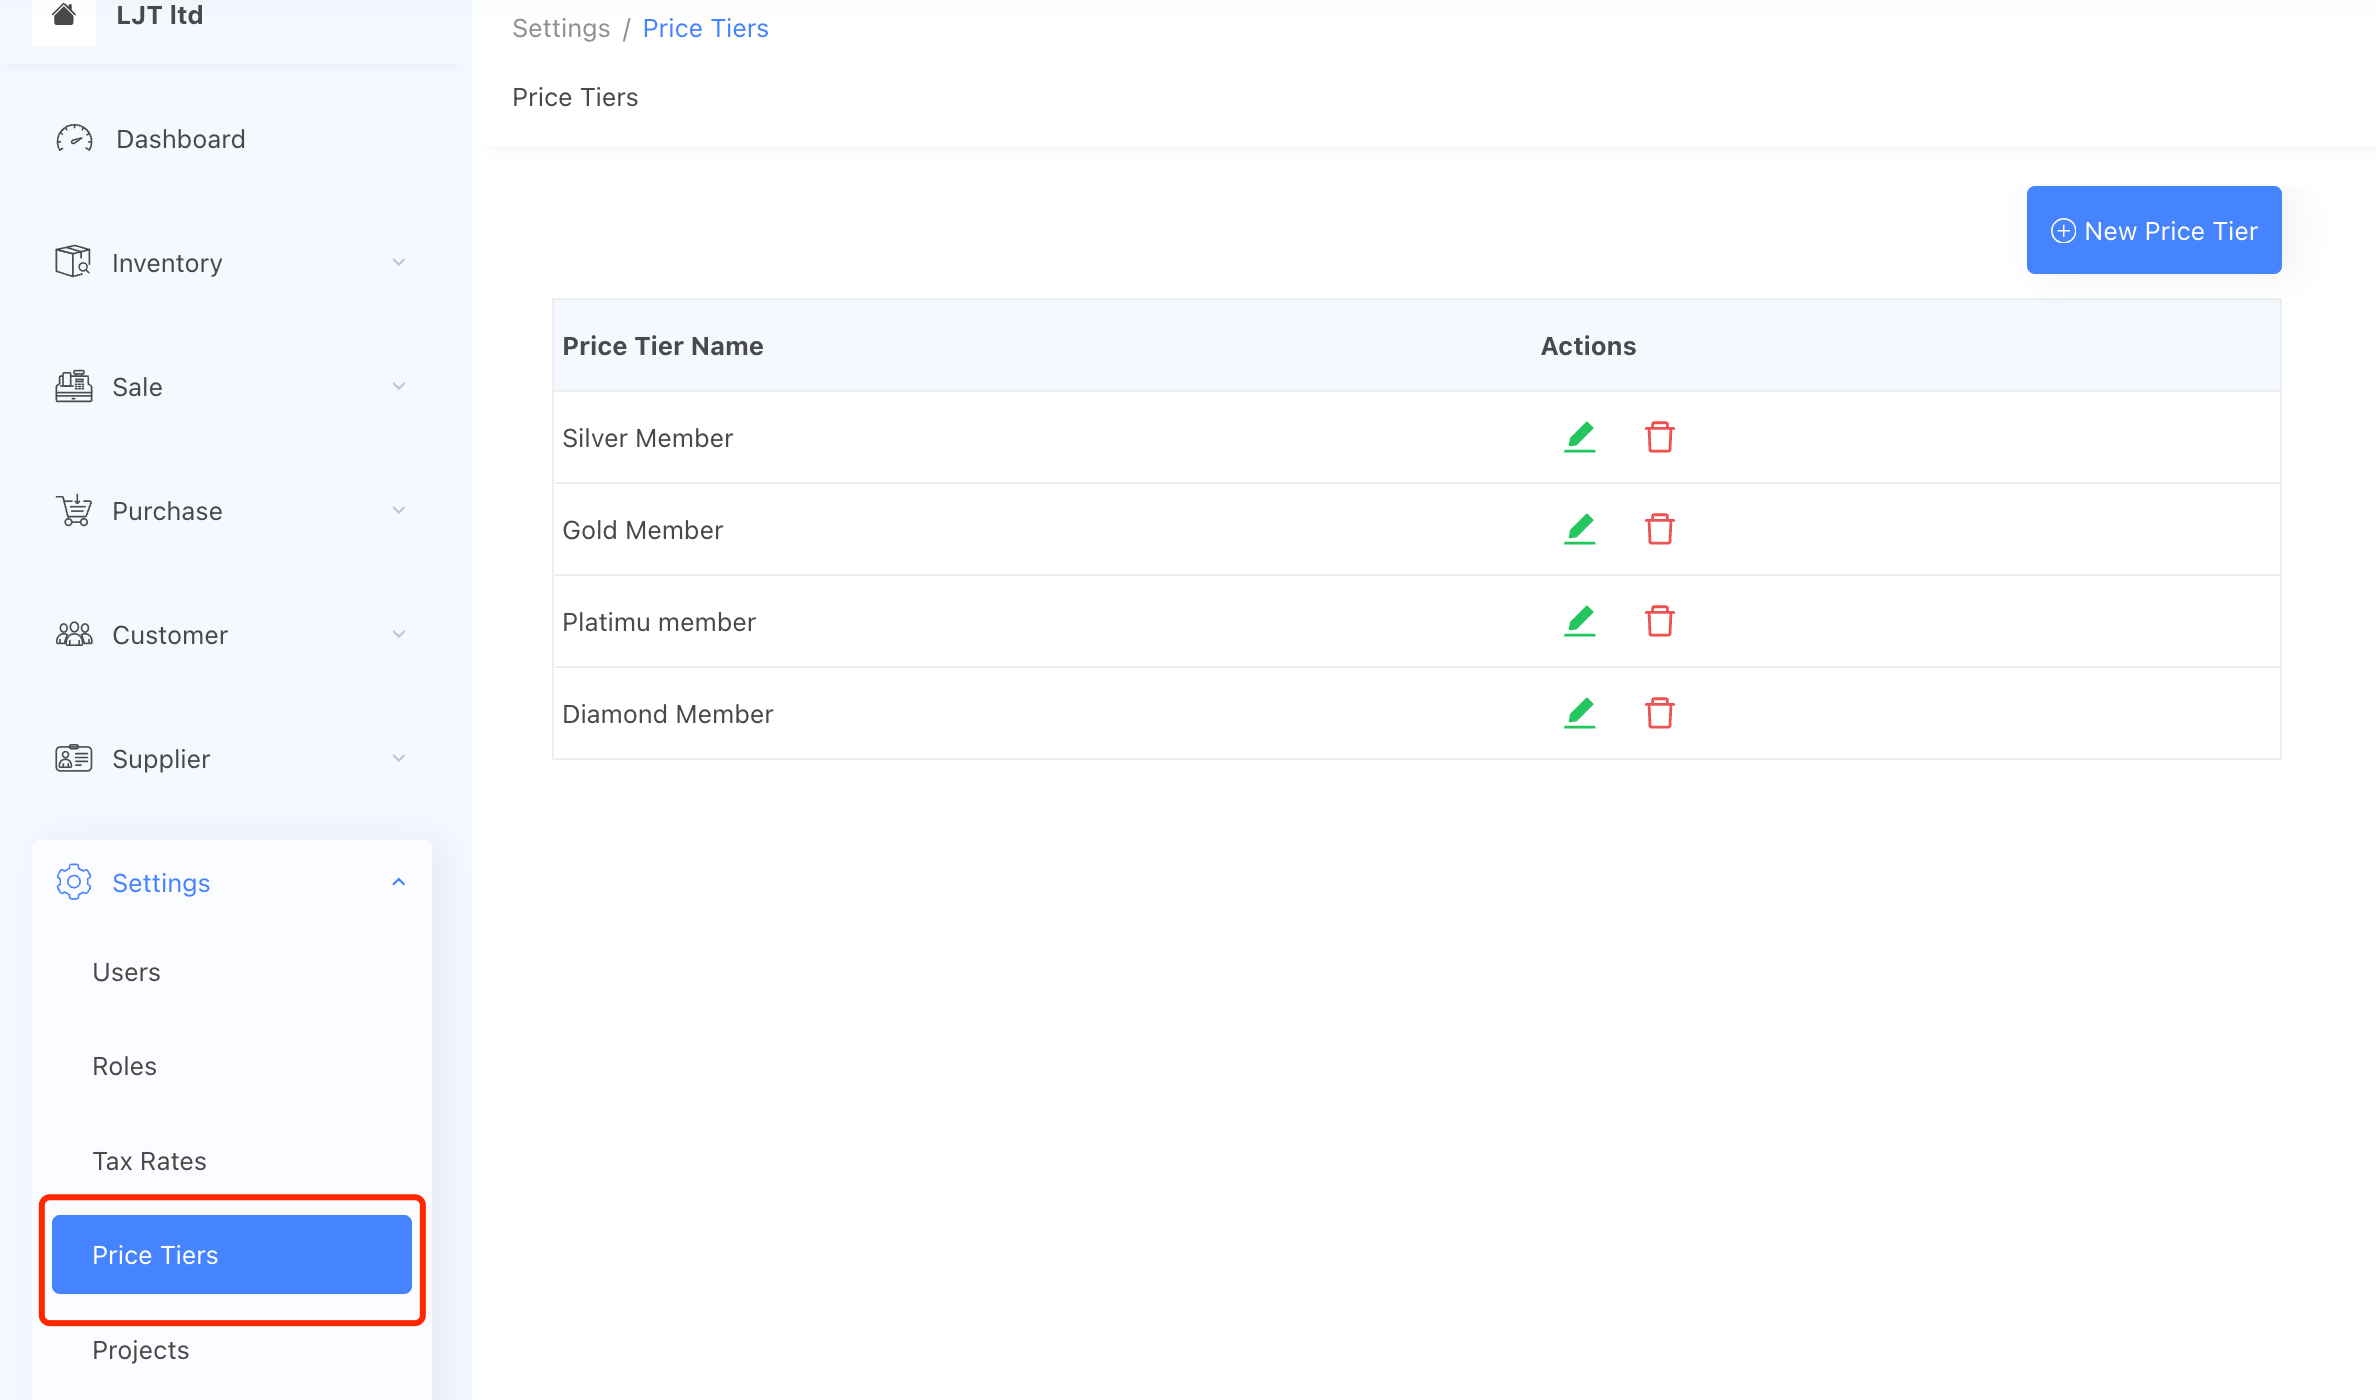Select the Dashboard speedometer icon

[74, 138]
